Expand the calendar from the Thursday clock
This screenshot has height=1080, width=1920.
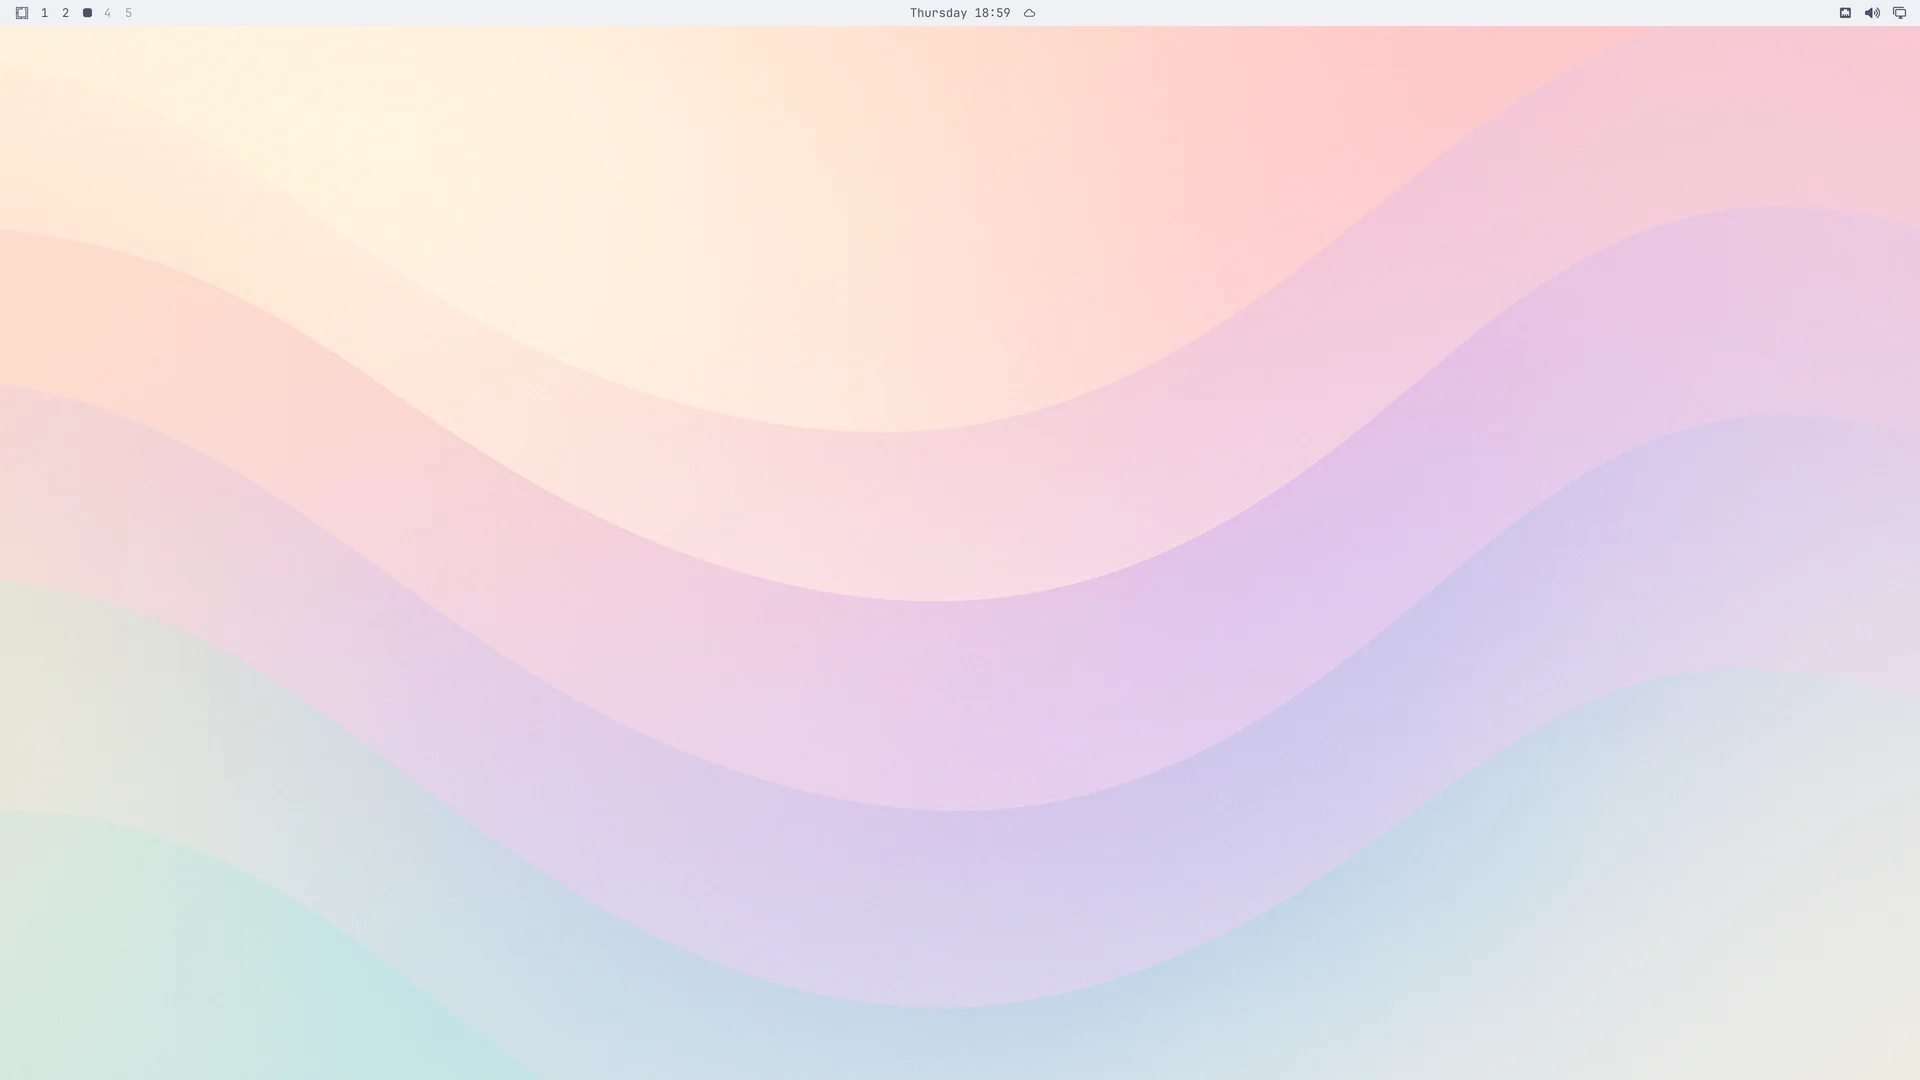click(x=960, y=13)
